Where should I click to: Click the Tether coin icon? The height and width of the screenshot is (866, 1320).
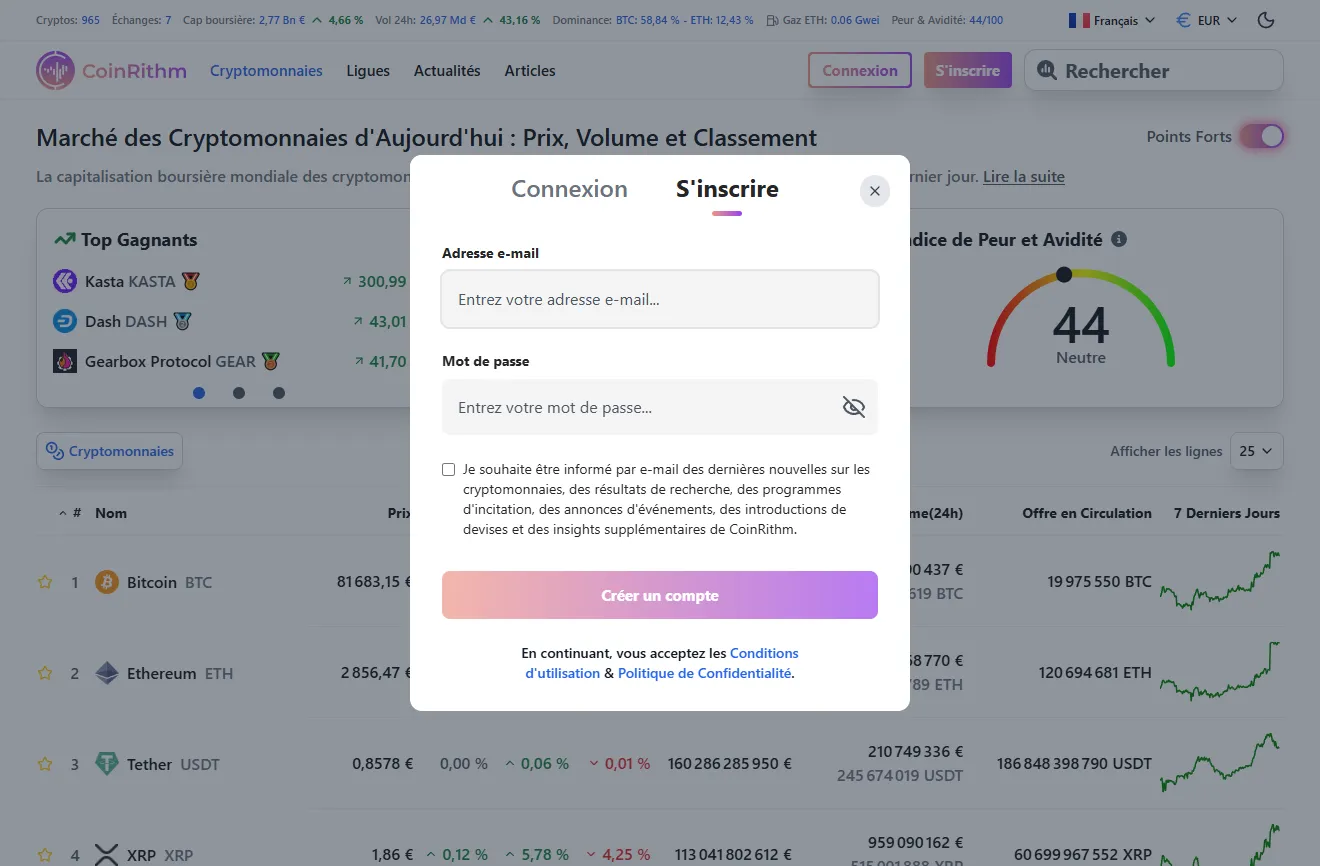(106, 764)
